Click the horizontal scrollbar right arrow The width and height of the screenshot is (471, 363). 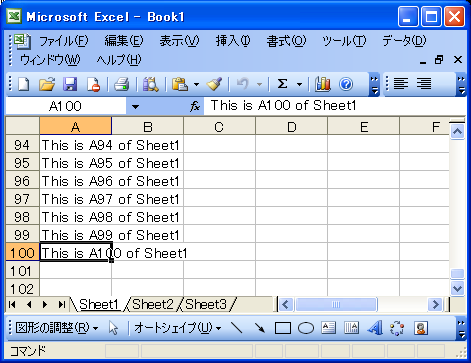(435, 304)
